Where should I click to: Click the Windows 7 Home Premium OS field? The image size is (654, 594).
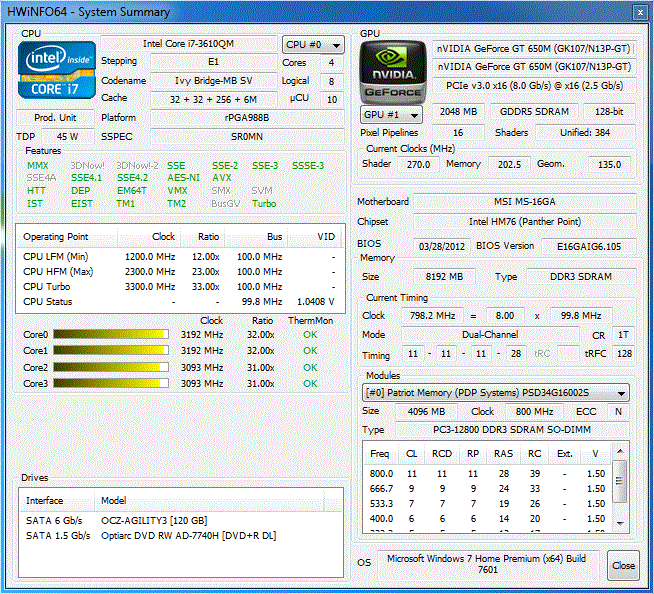point(488,564)
